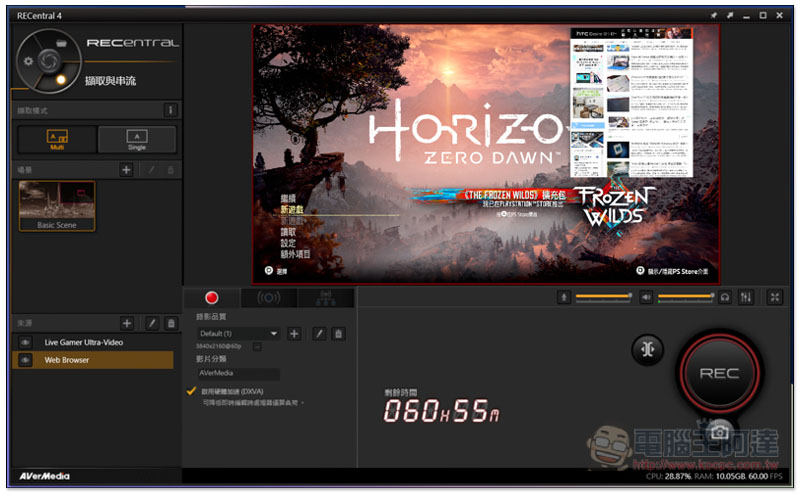Screen dimensions: 800x494
Task: Click the arrow icon beside the pin
Action: coord(730,15)
